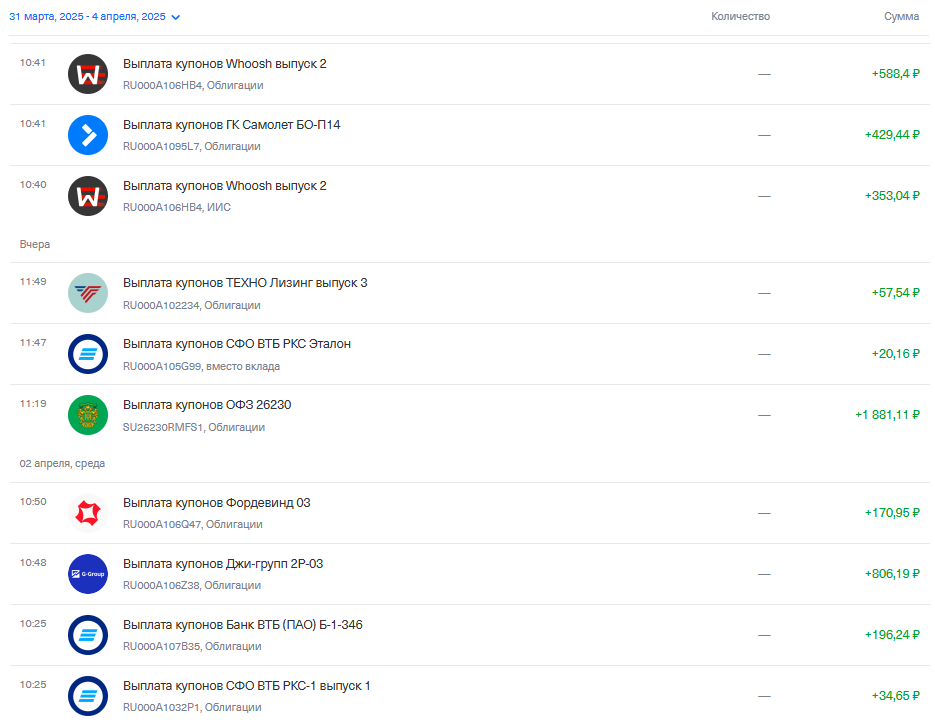
Task: Click RU000A106Z38, Облигации subtitle
Action: [191, 585]
